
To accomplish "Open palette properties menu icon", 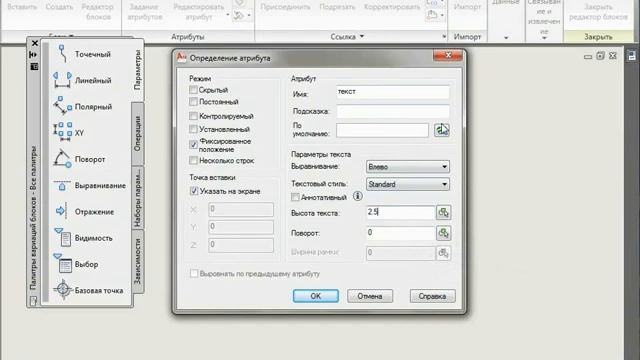I will point(34,66).
